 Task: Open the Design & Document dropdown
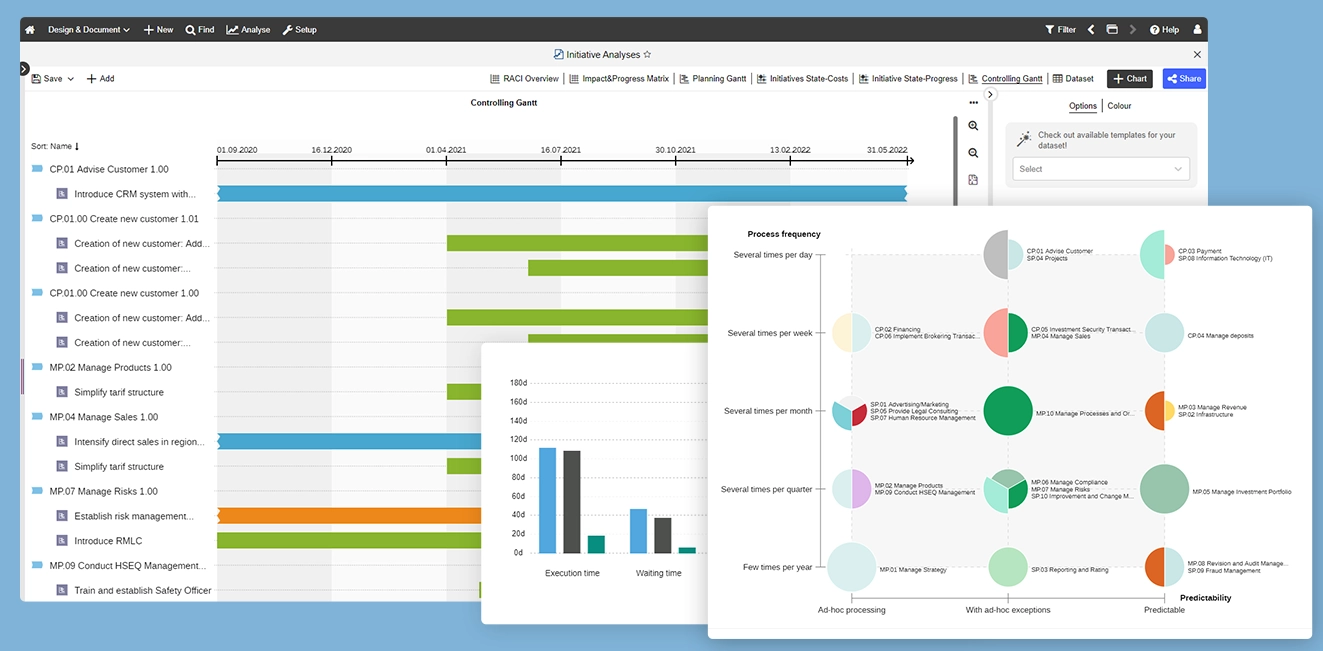point(89,30)
